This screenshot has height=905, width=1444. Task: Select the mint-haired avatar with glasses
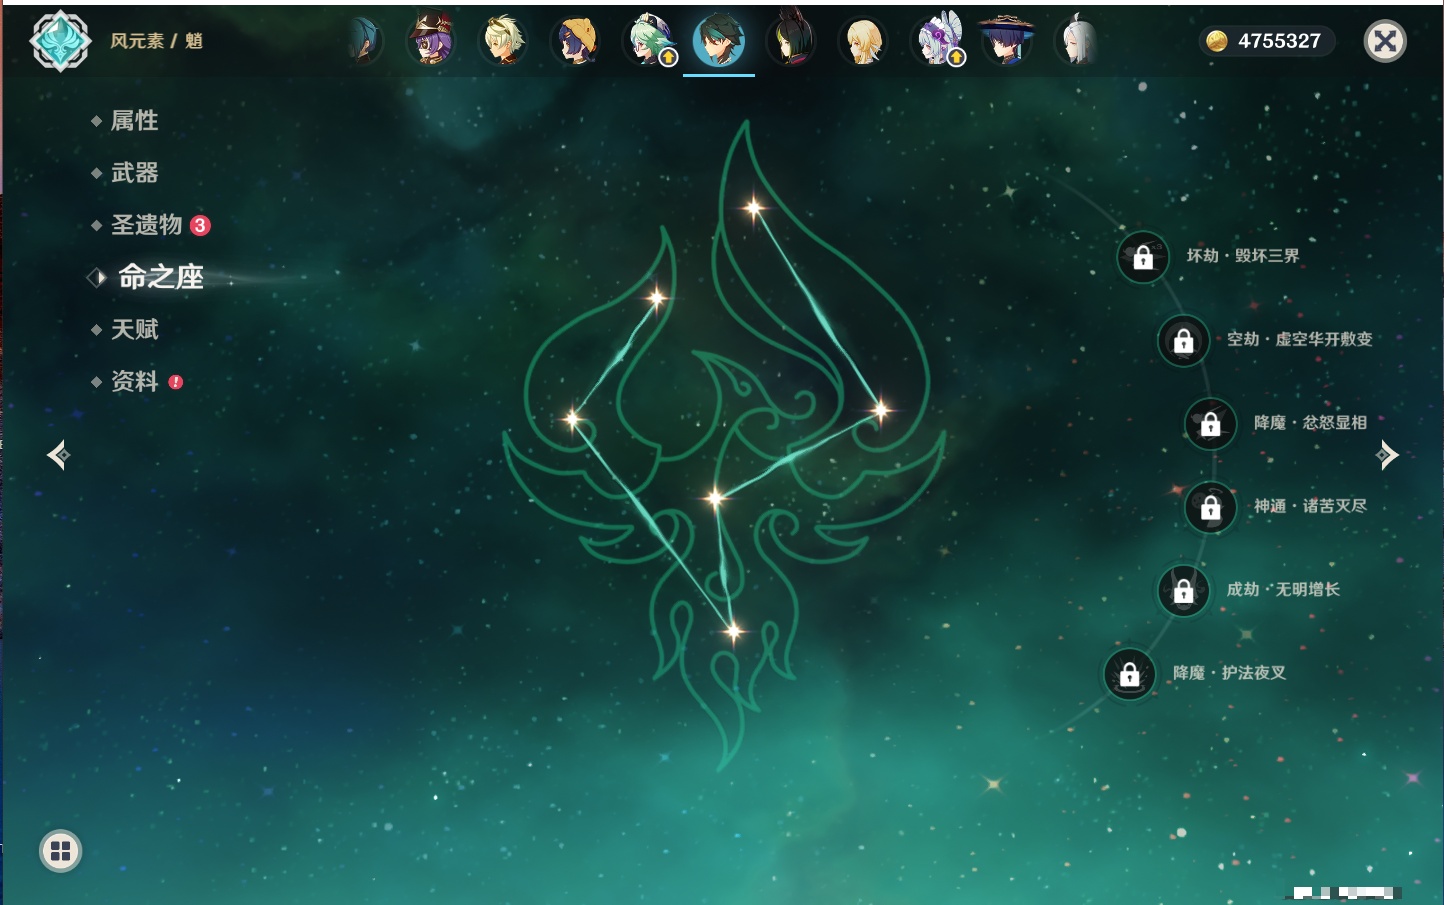click(649, 41)
